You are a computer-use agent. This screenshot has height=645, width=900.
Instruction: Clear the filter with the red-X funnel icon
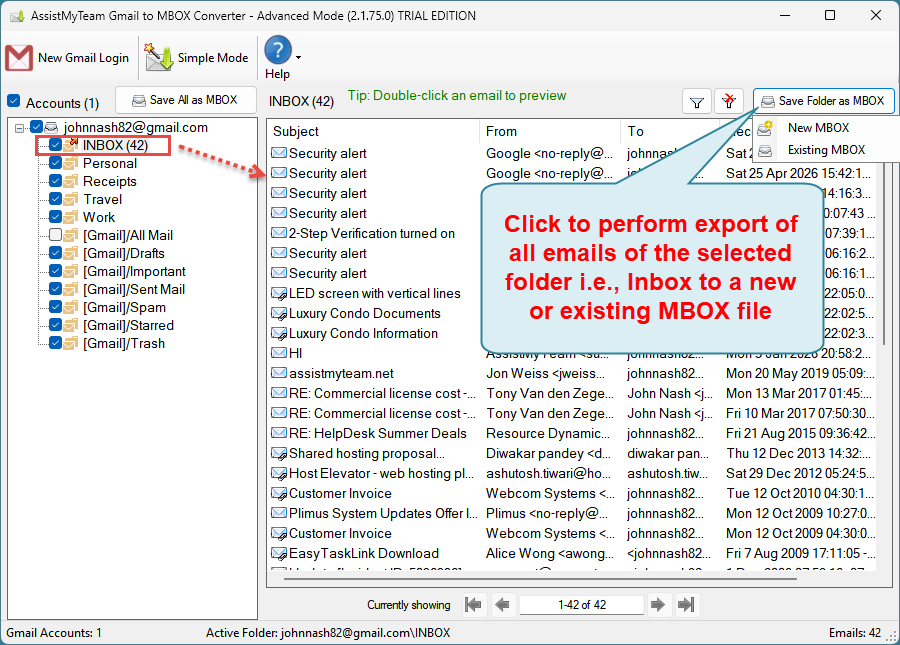pyautogui.click(x=728, y=101)
